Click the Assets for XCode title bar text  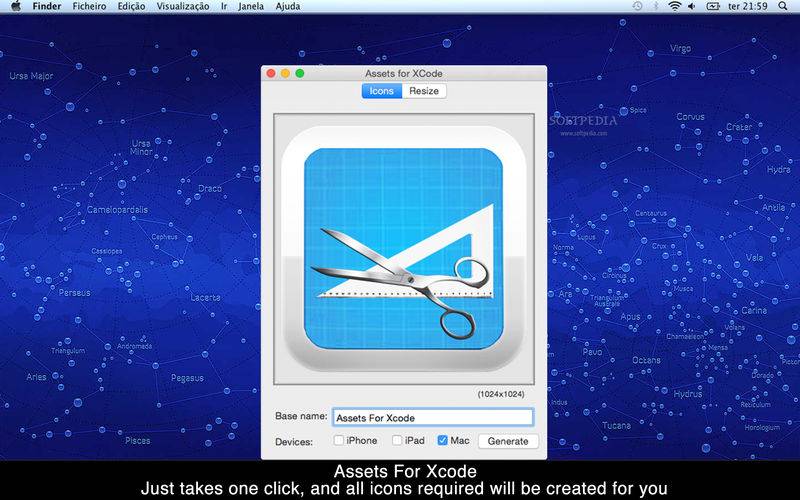(404, 73)
